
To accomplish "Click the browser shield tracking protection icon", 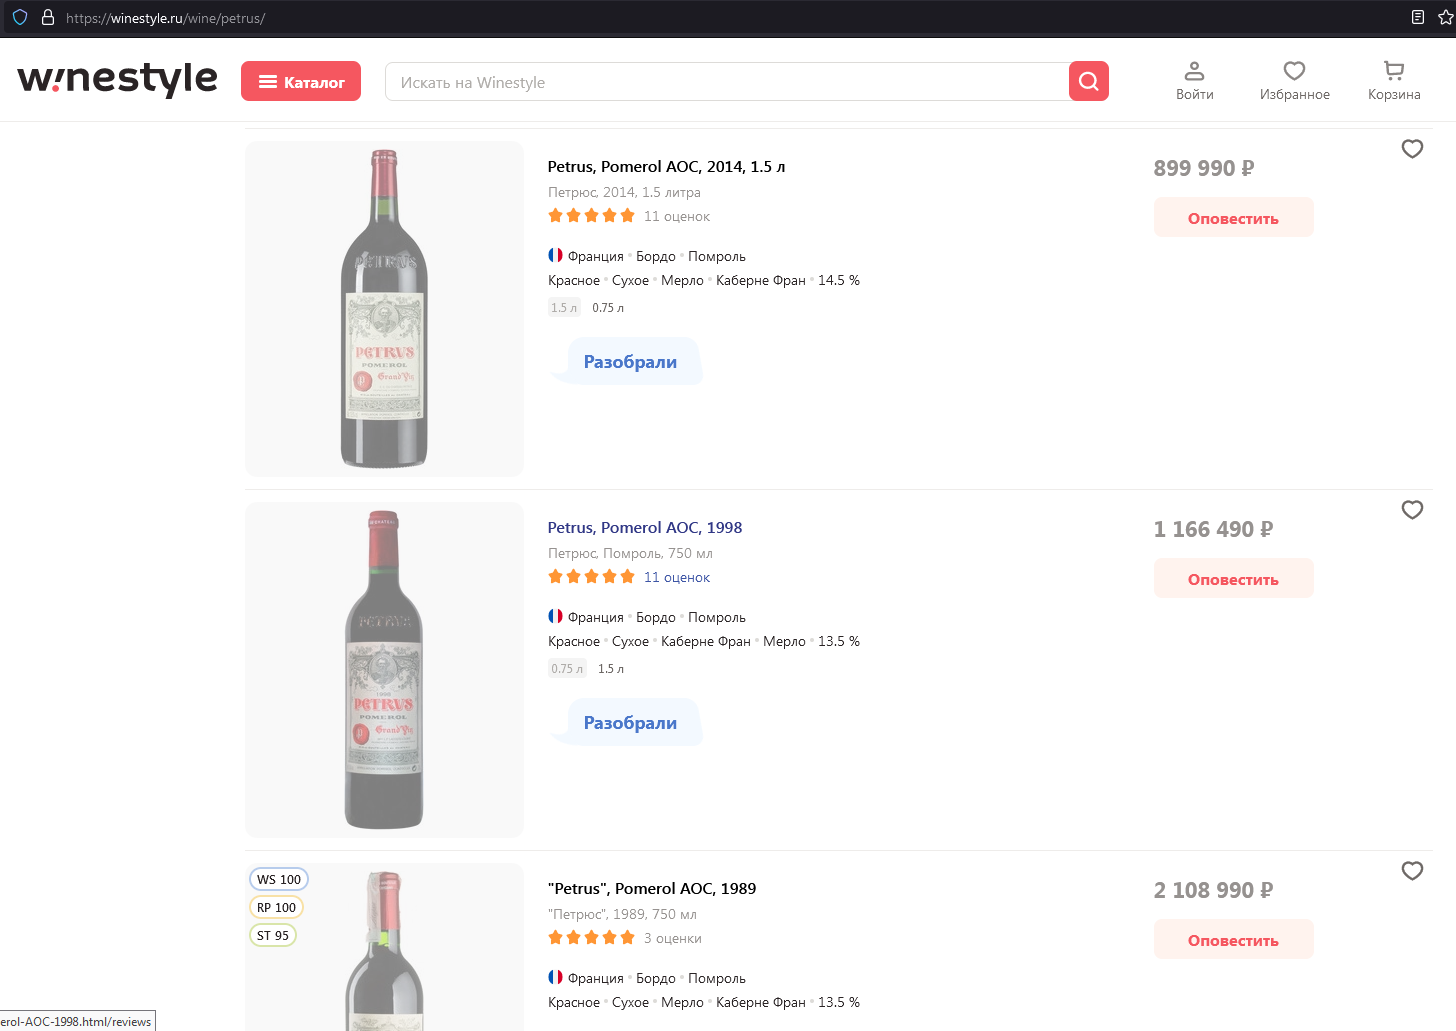I will [x=20, y=18].
